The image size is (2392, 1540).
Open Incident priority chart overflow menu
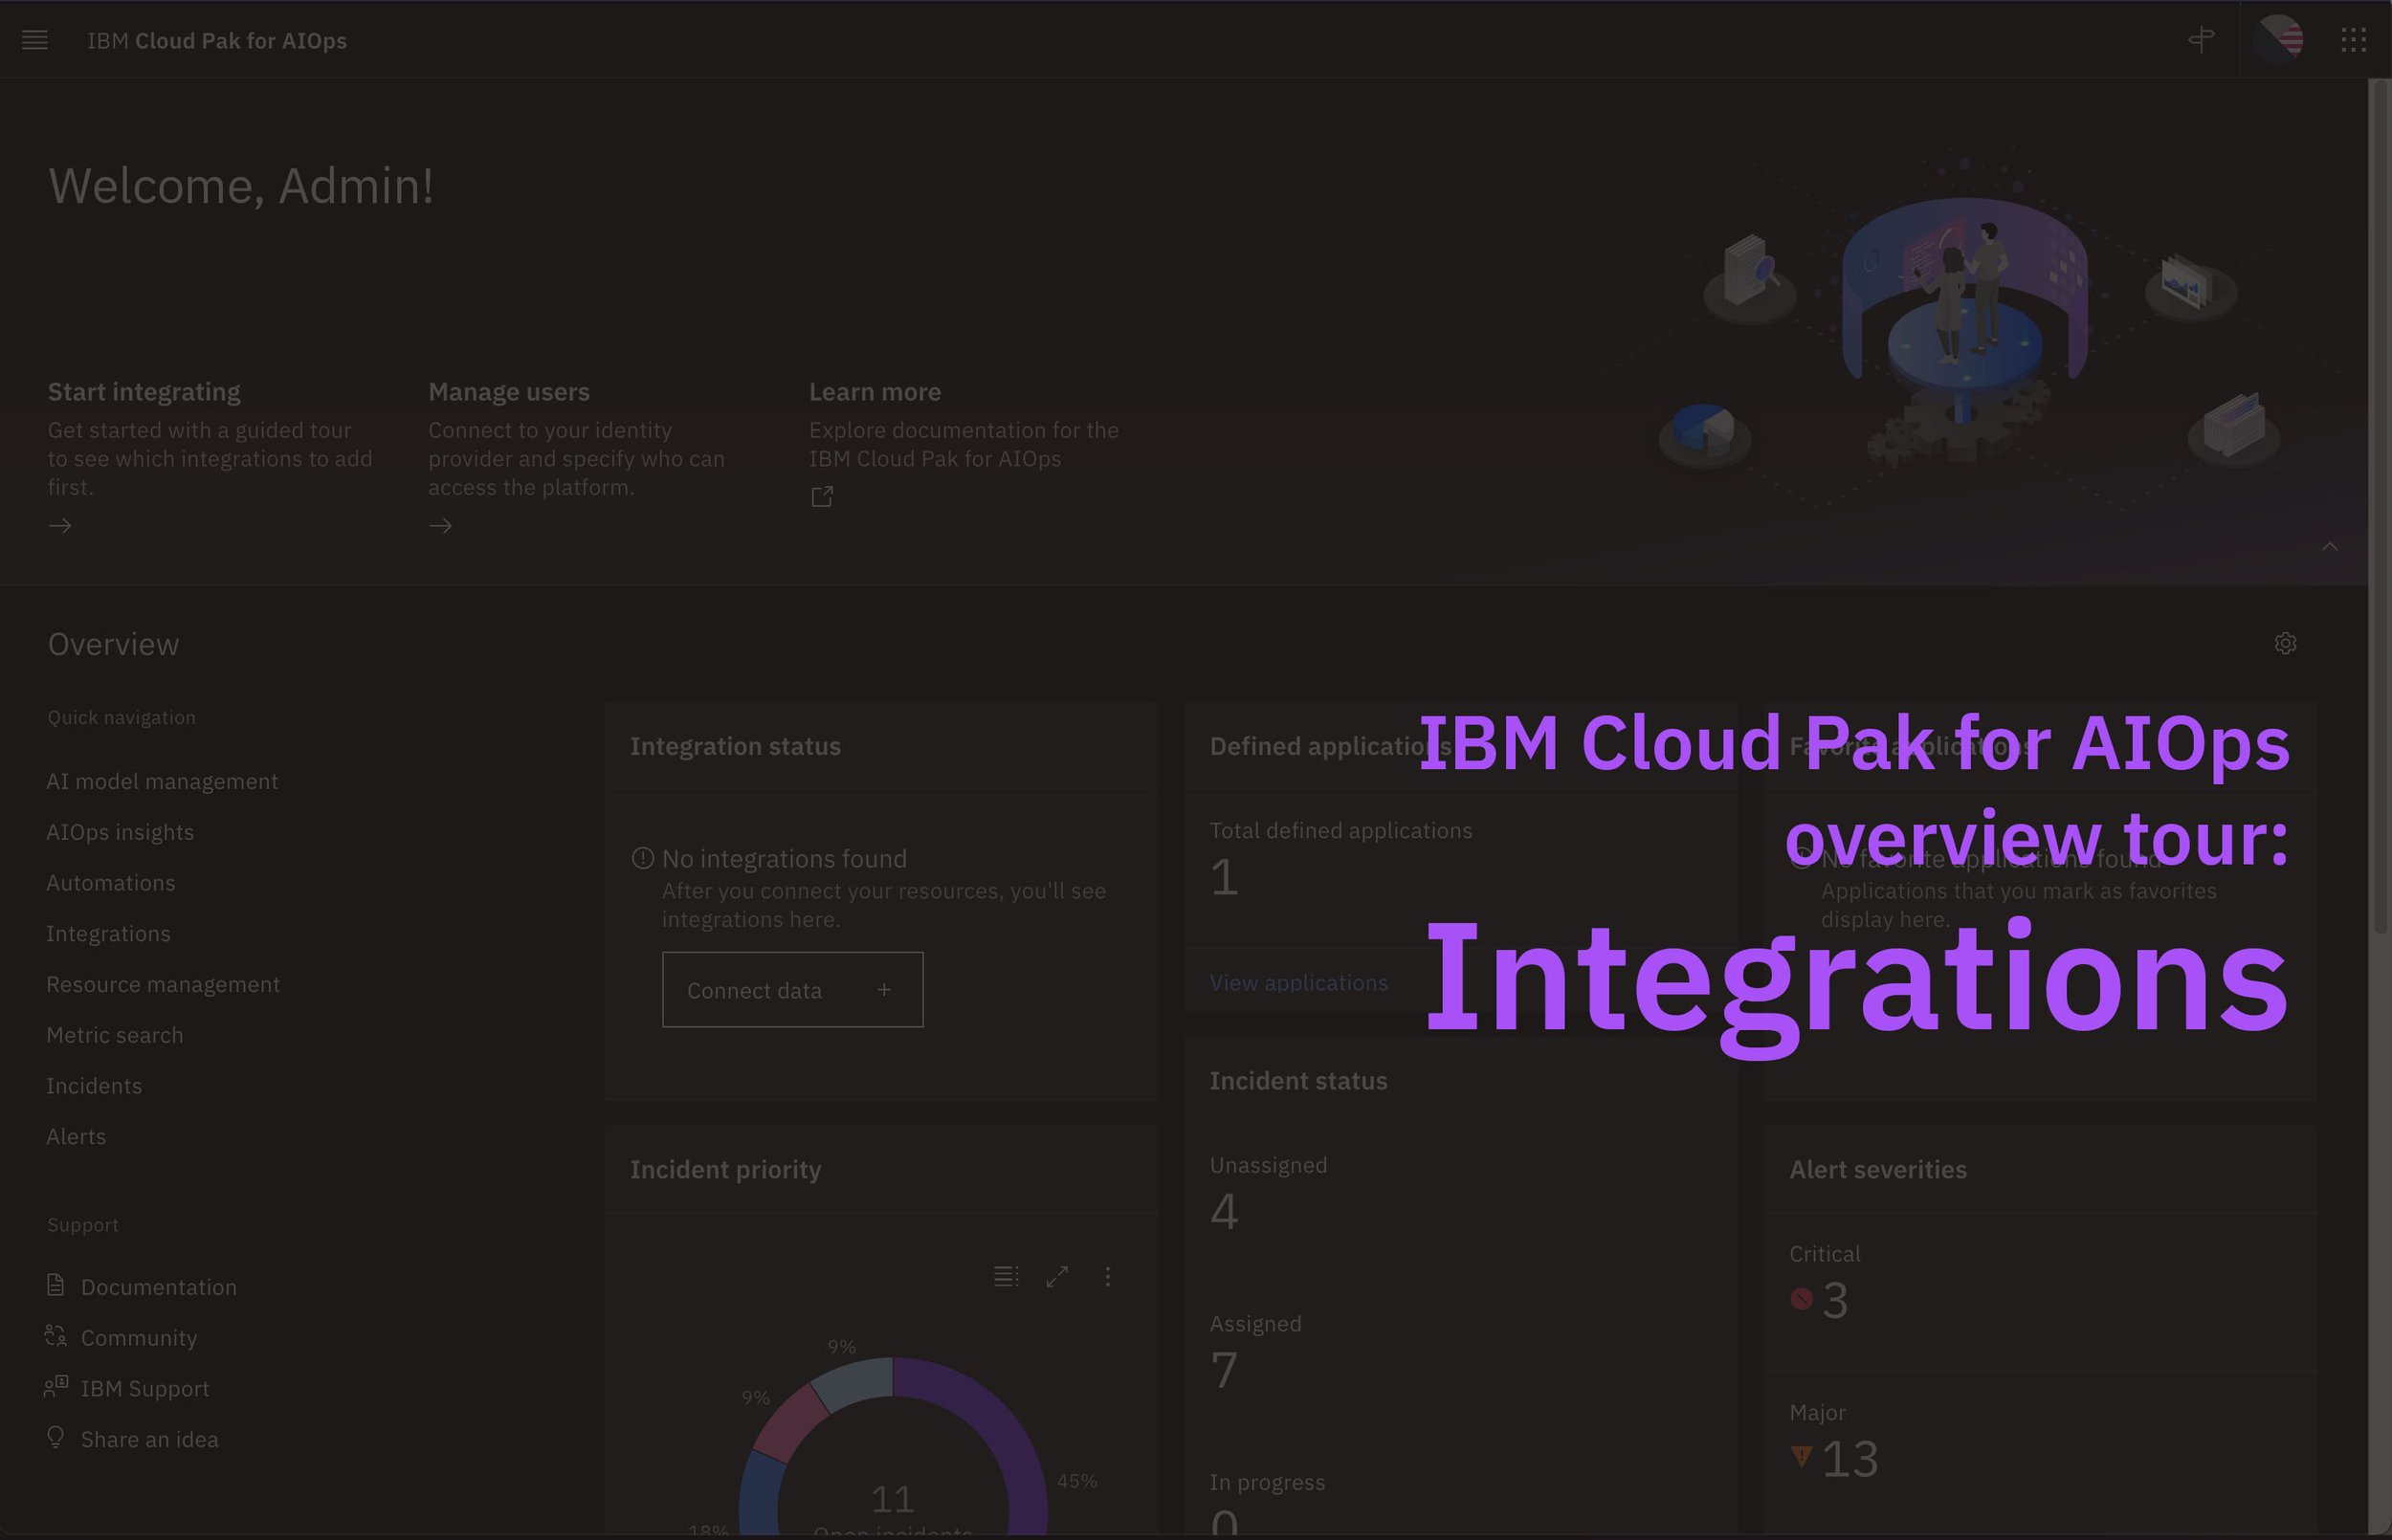1107,1276
